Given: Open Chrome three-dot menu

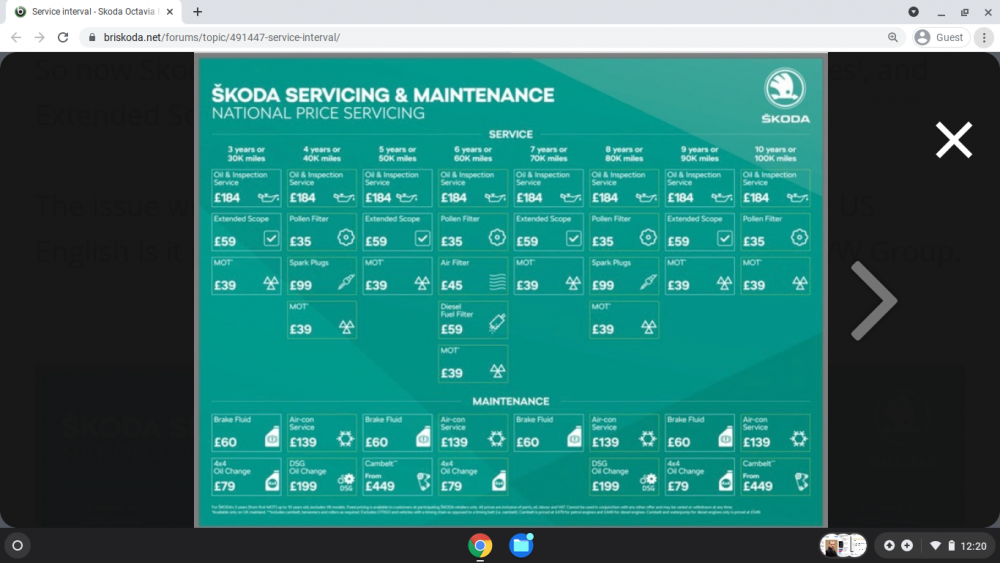Looking at the screenshot, I should 984,38.
